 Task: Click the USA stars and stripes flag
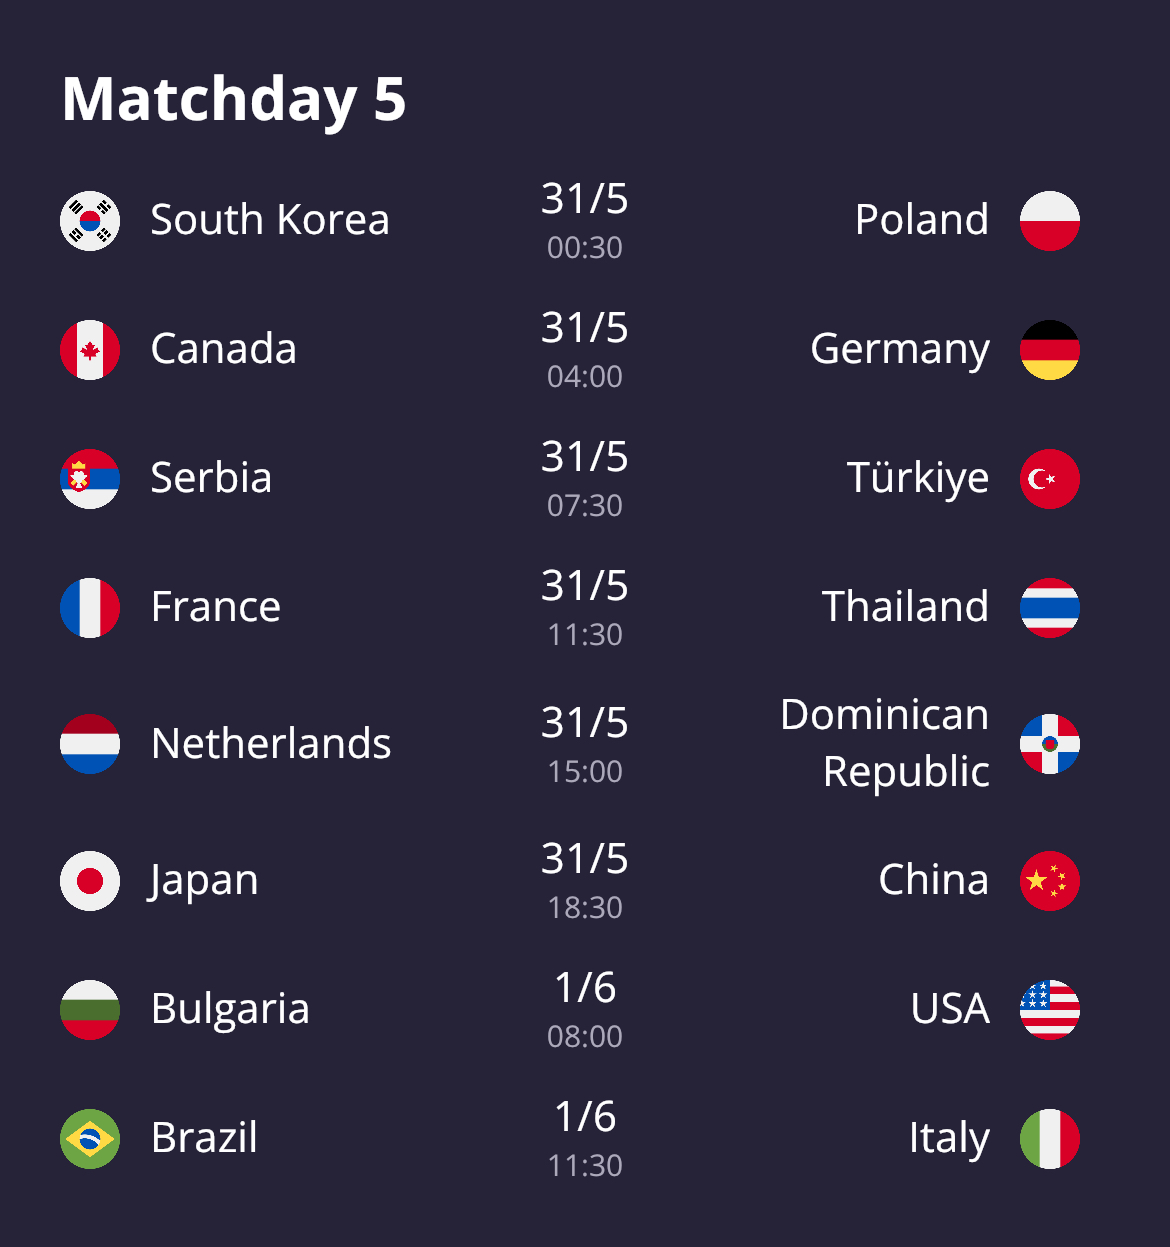(x=1050, y=1010)
